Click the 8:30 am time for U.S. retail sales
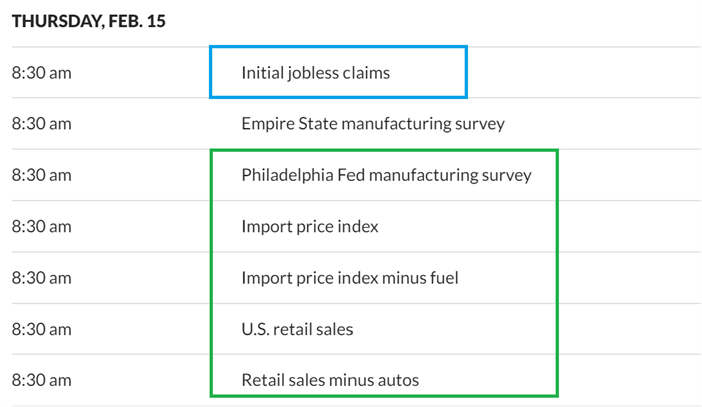Screen dimensions: 702x407 pyautogui.click(x=42, y=328)
